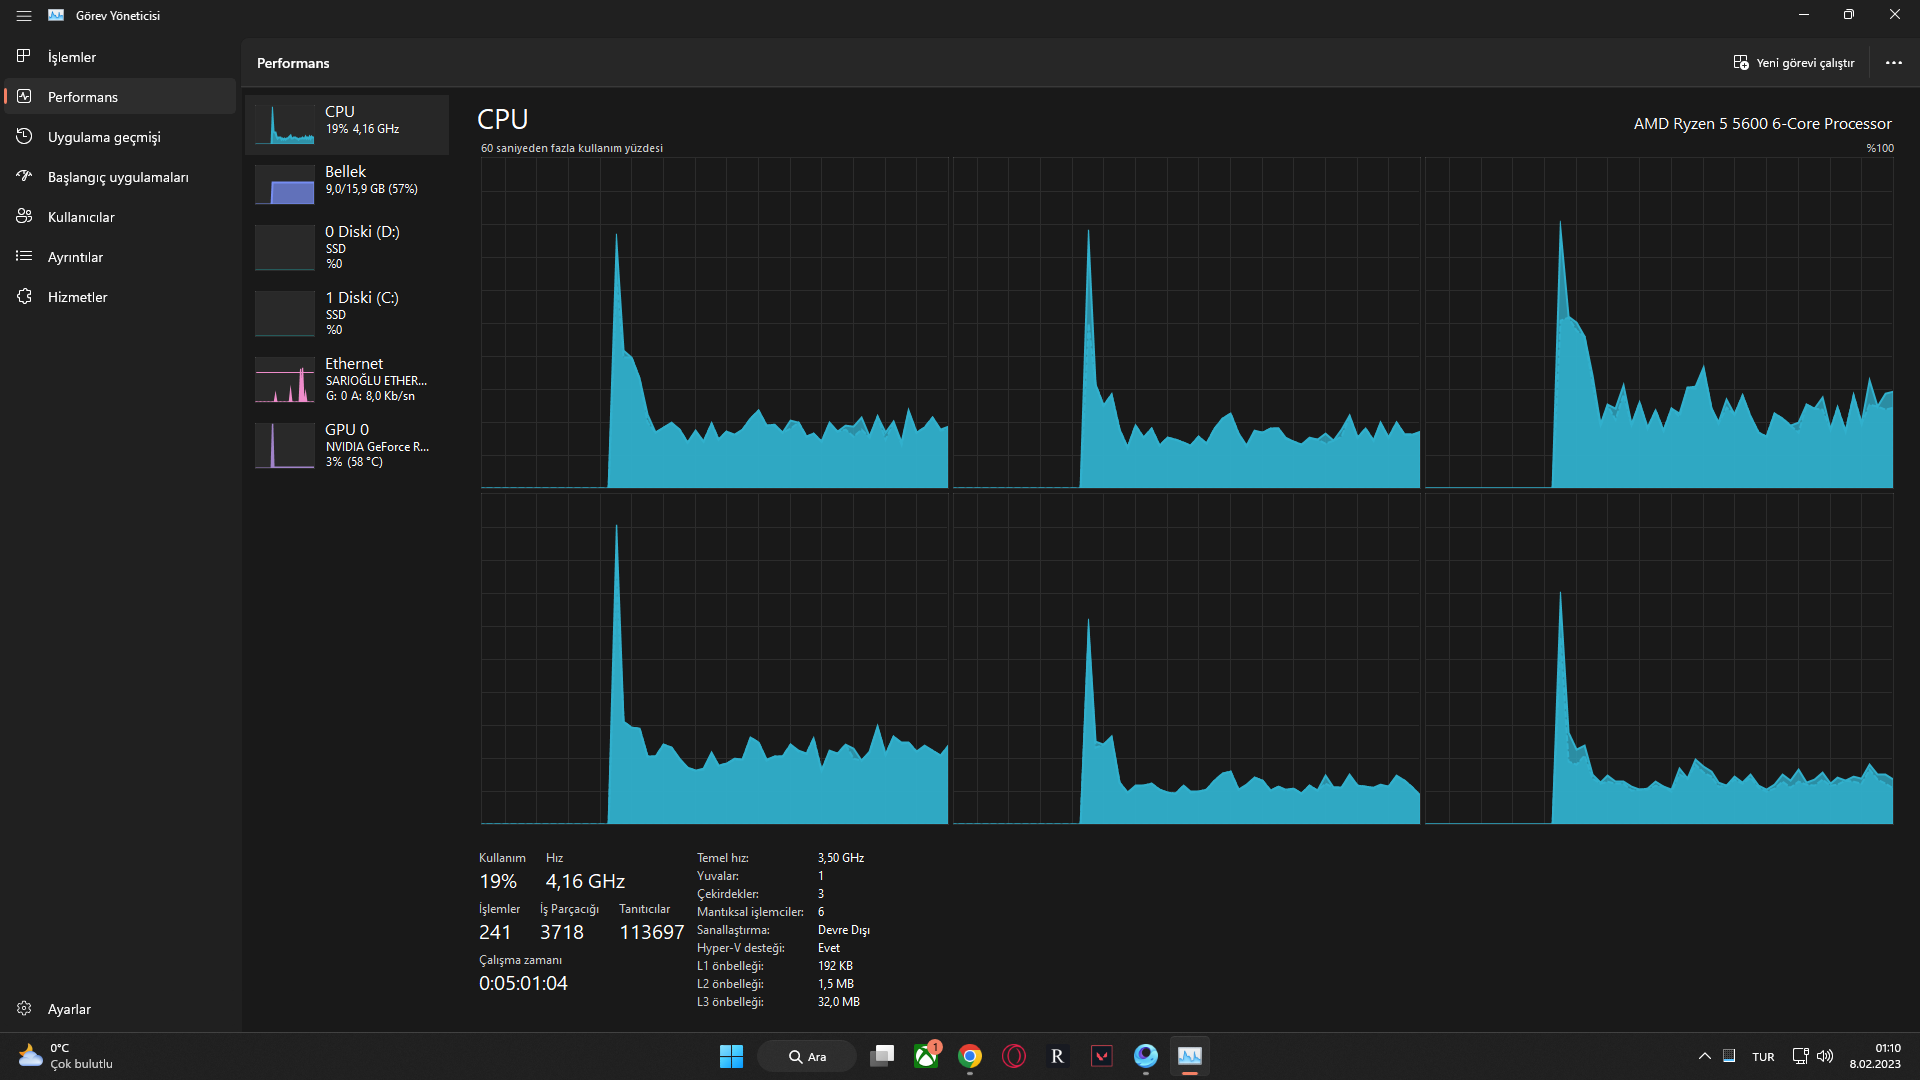Select the Performans navigation item

pos(120,97)
